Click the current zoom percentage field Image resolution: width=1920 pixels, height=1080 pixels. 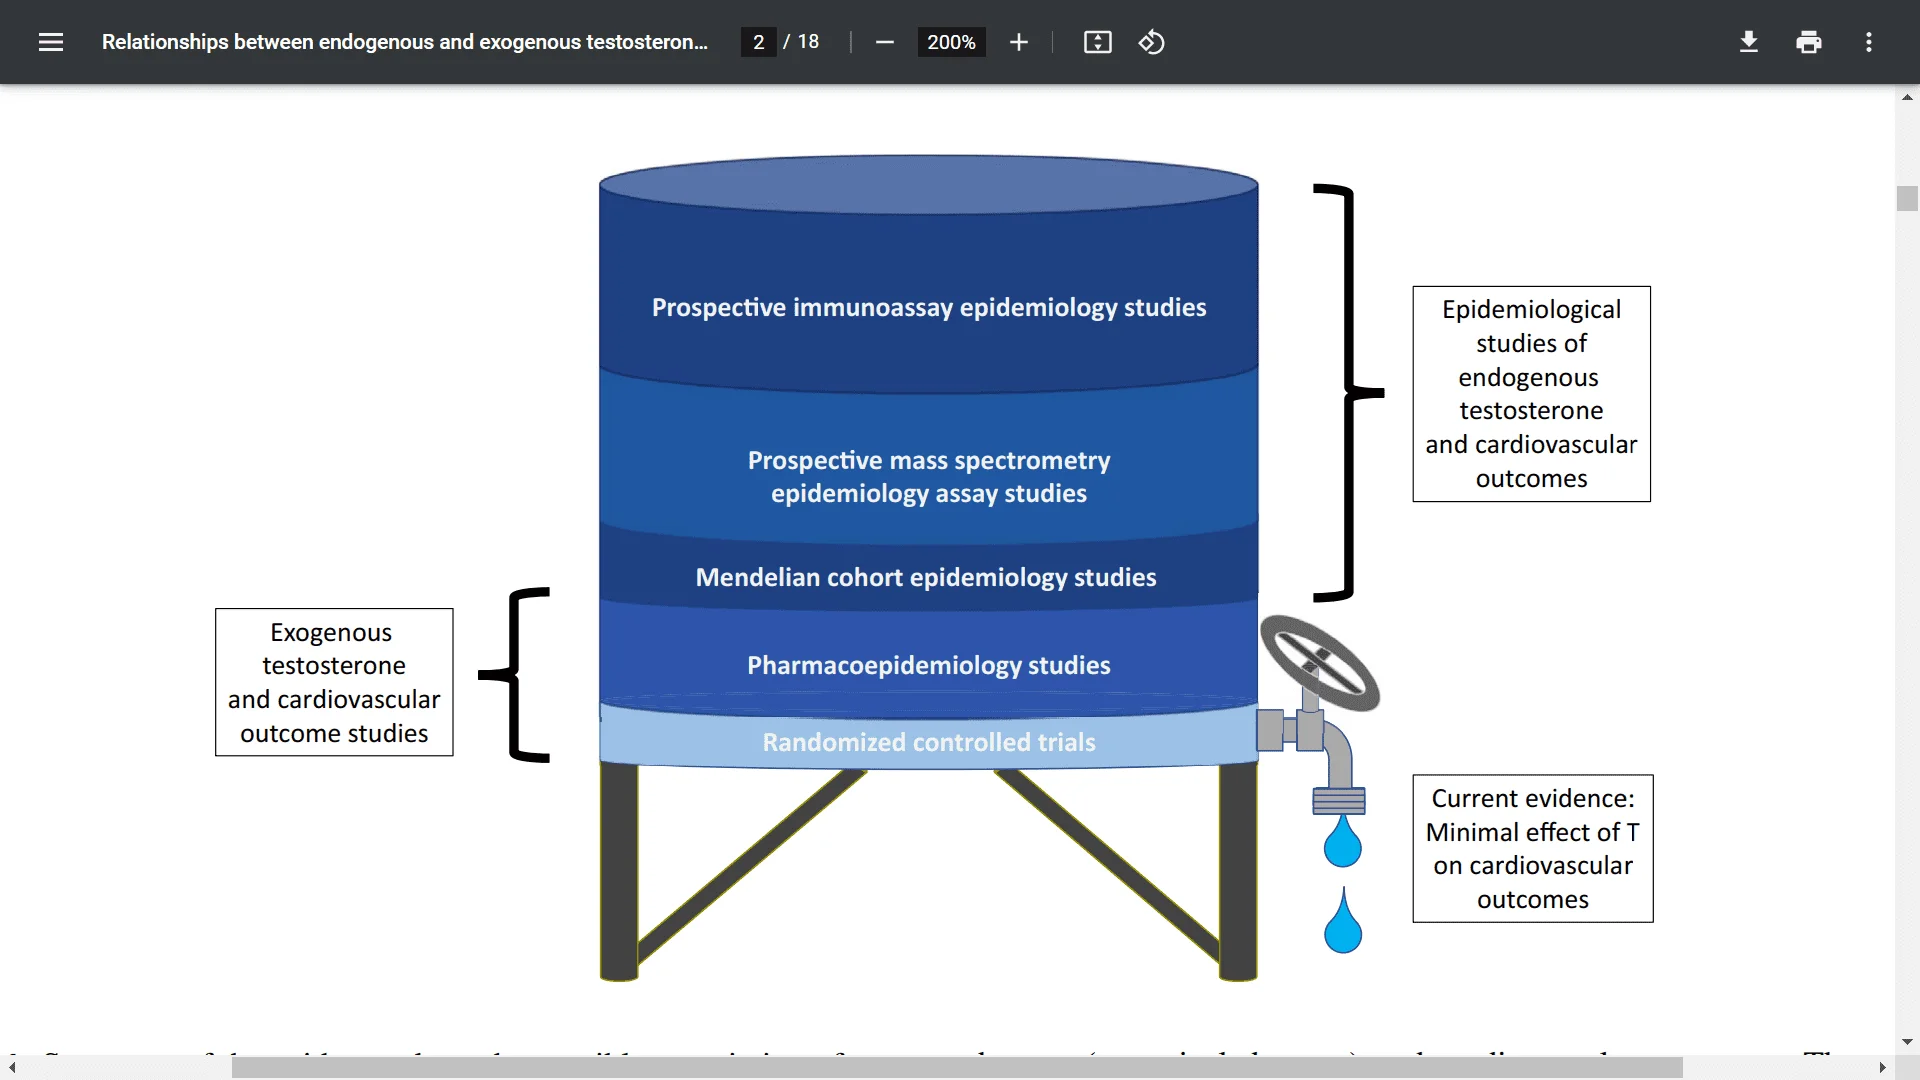click(949, 42)
